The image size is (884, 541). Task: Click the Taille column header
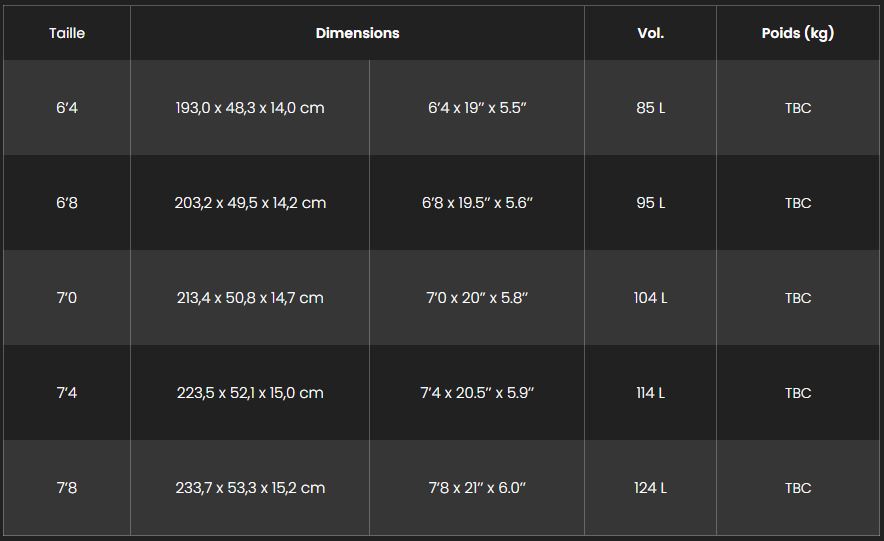[67, 33]
